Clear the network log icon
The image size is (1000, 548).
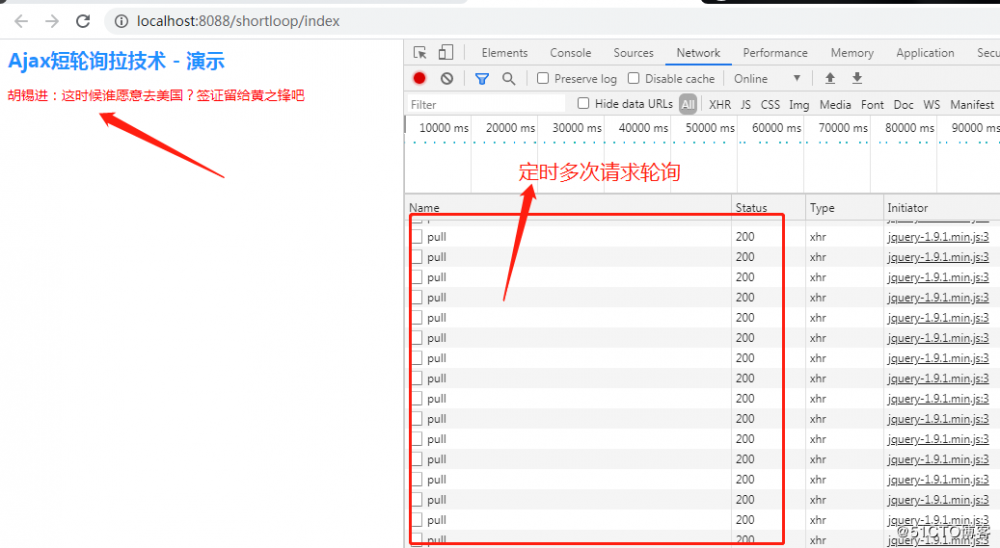pos(446,78)
